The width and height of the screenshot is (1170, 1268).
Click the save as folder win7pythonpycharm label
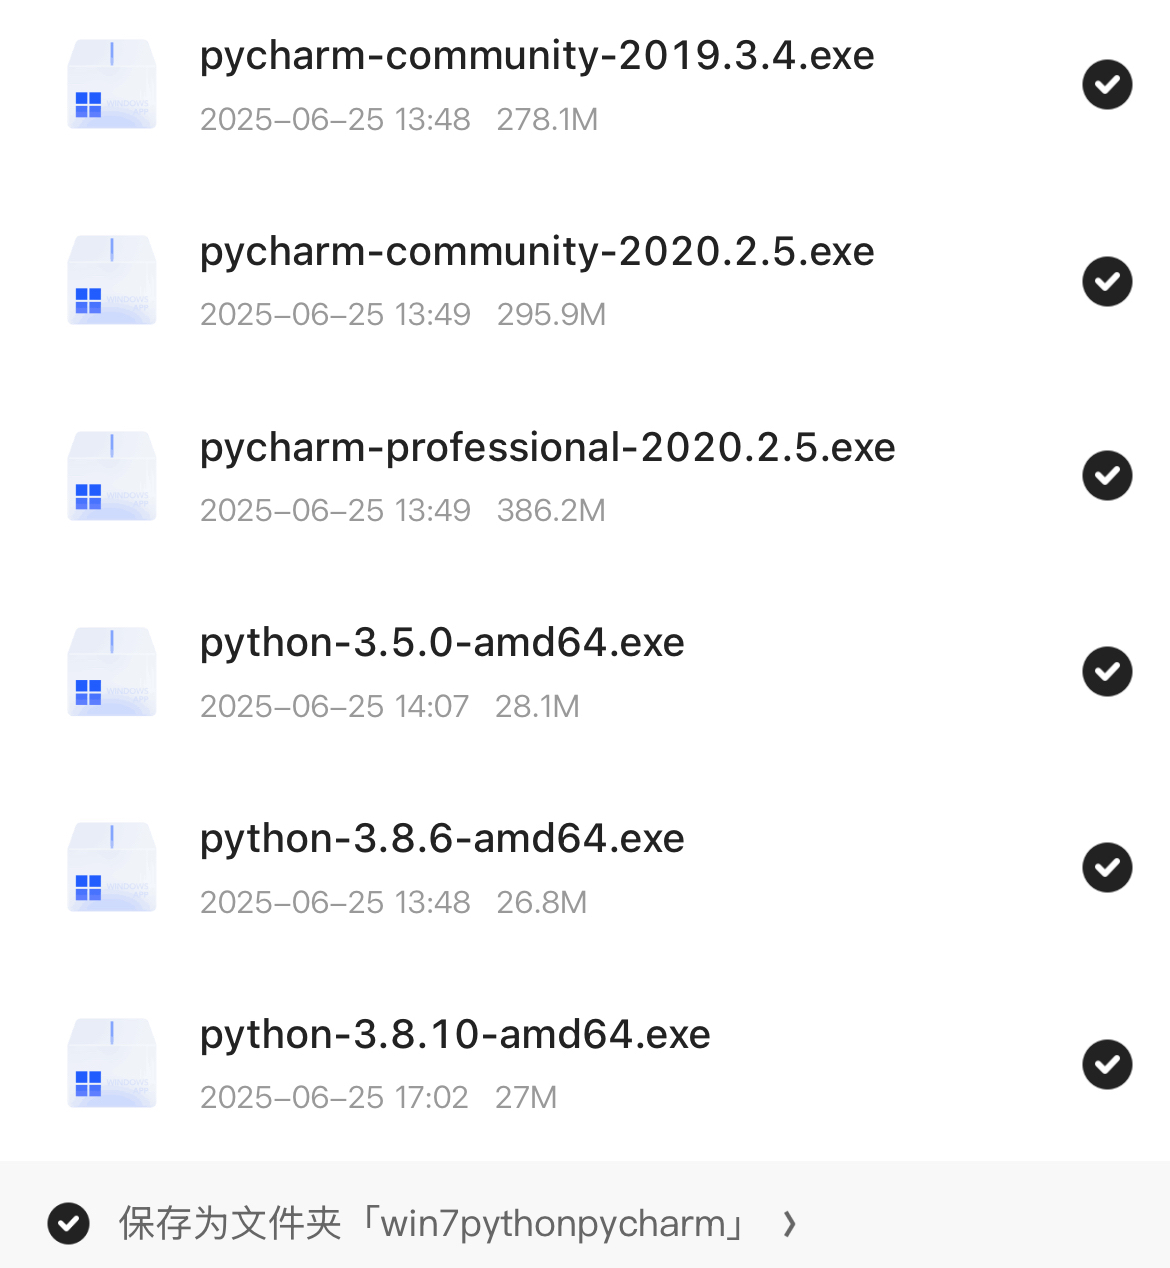(433, 1223)
